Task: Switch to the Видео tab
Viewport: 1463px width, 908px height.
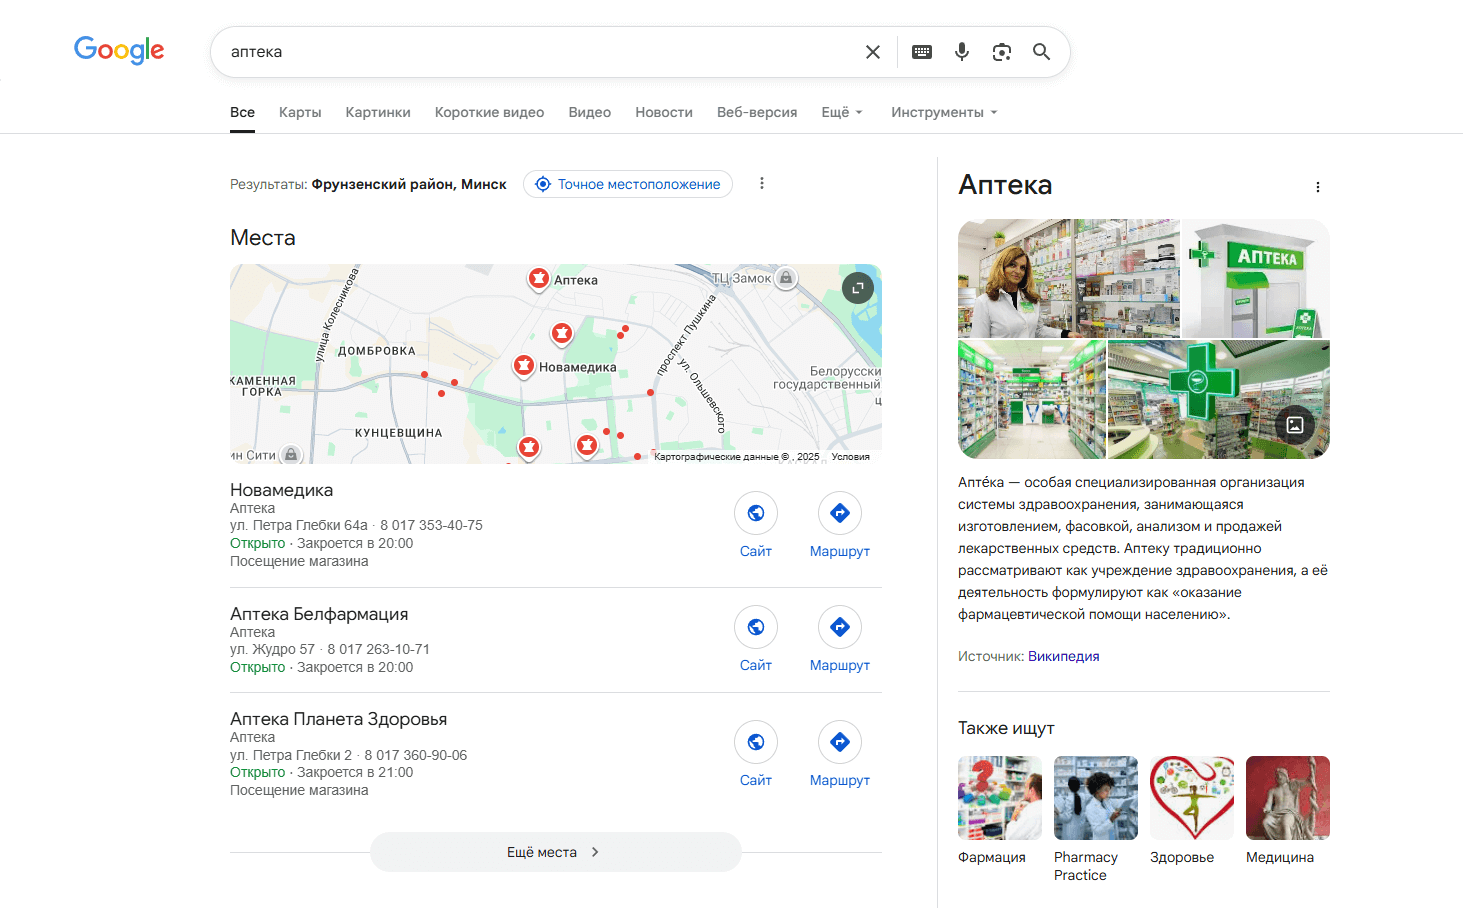Action: point(590,112)
